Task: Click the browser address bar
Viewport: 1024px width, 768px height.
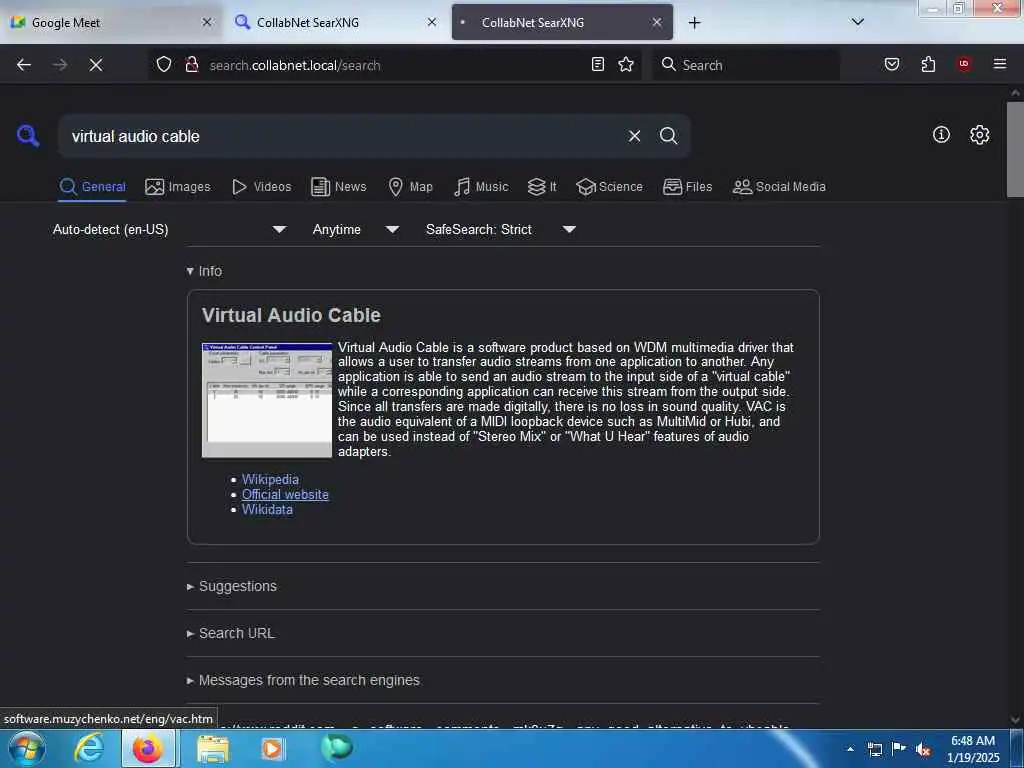Action: tap(395, 65)
